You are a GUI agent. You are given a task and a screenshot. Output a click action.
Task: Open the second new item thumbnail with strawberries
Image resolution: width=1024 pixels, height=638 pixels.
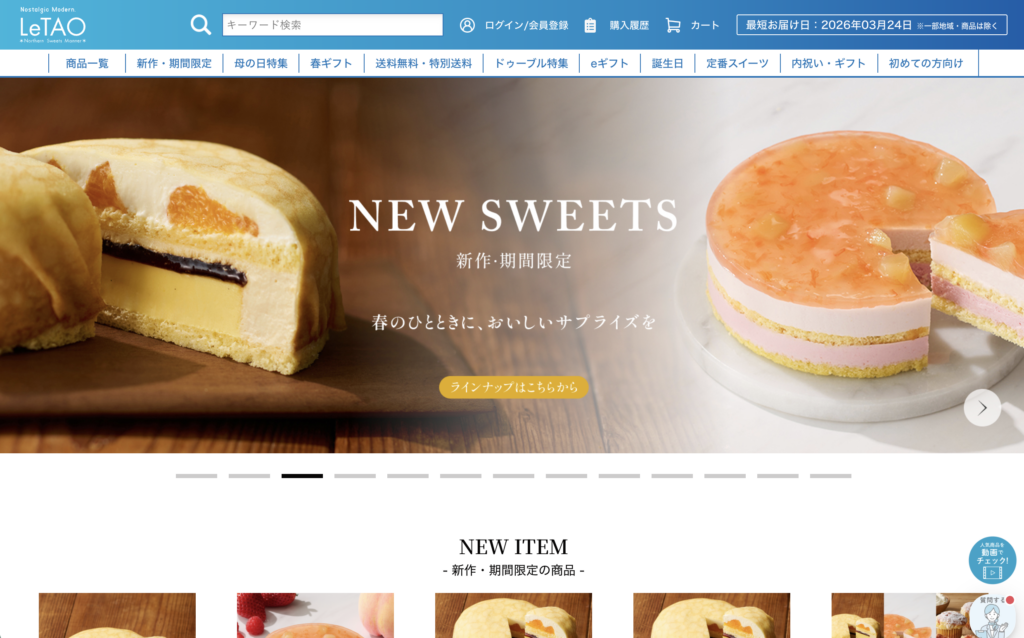coord(315,615)
